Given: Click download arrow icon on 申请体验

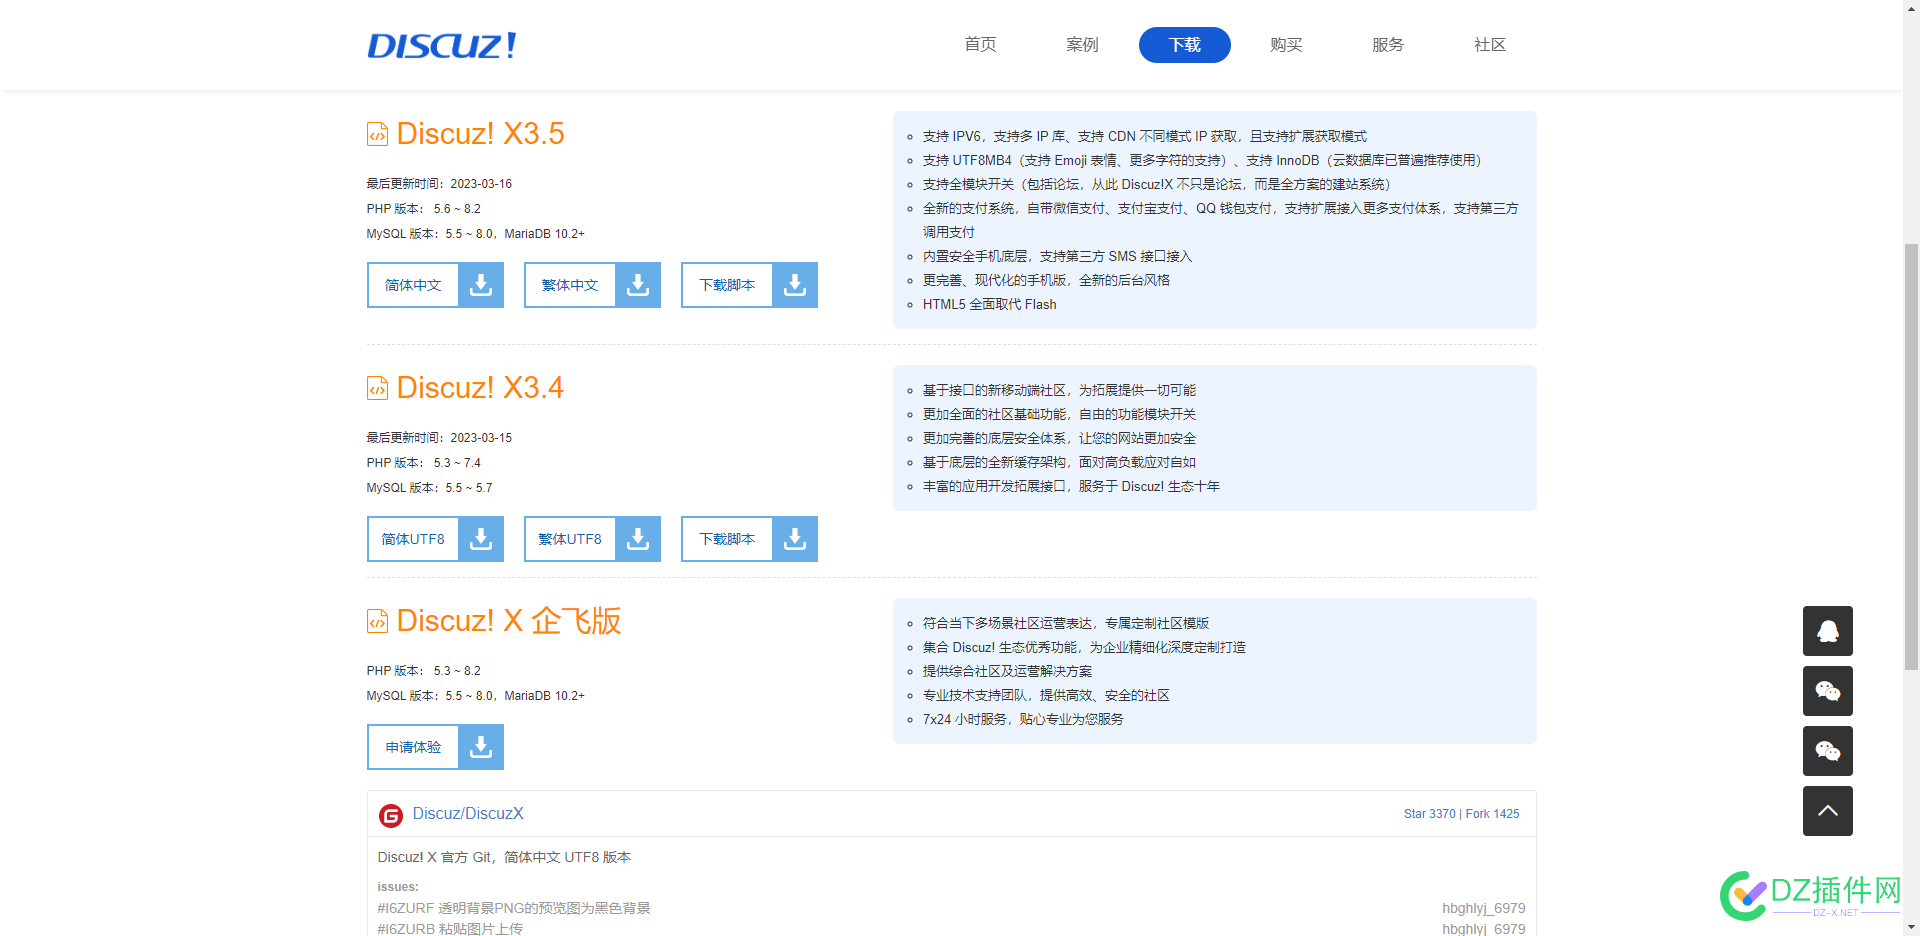Looking at the screenshot, I should coord(481,747).
